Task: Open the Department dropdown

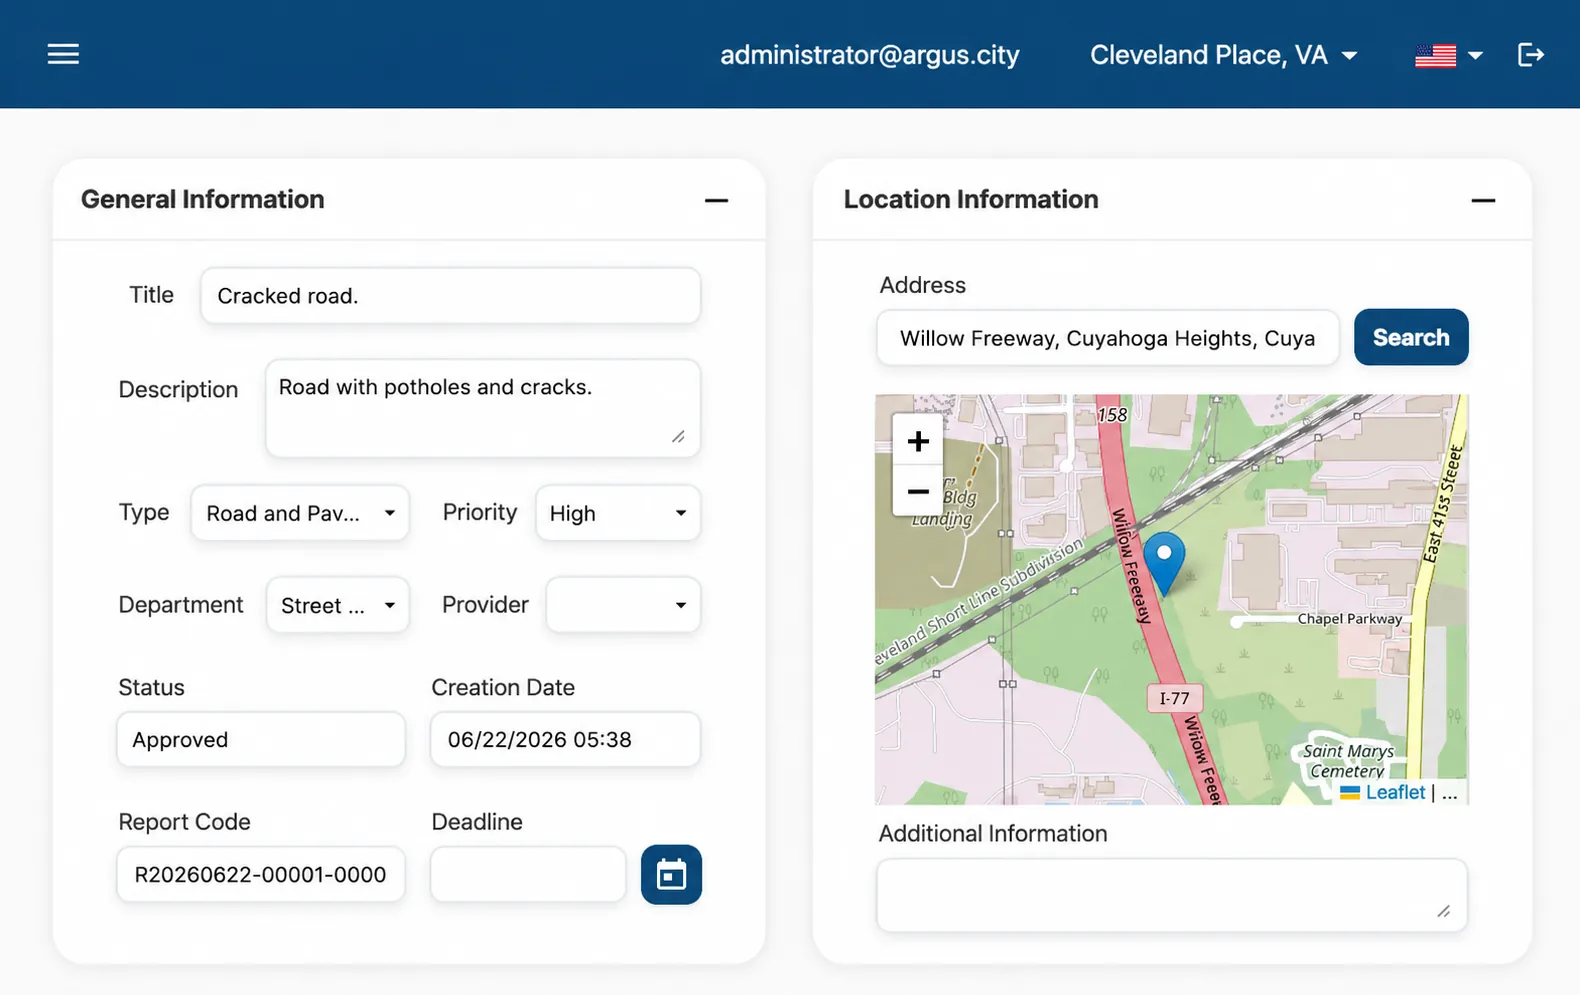Action: click(338, 605)
